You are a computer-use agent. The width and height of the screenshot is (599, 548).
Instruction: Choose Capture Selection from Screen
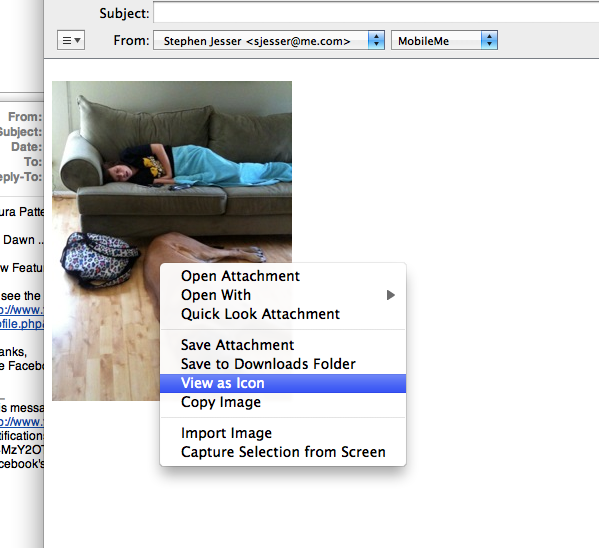[283, 452]
